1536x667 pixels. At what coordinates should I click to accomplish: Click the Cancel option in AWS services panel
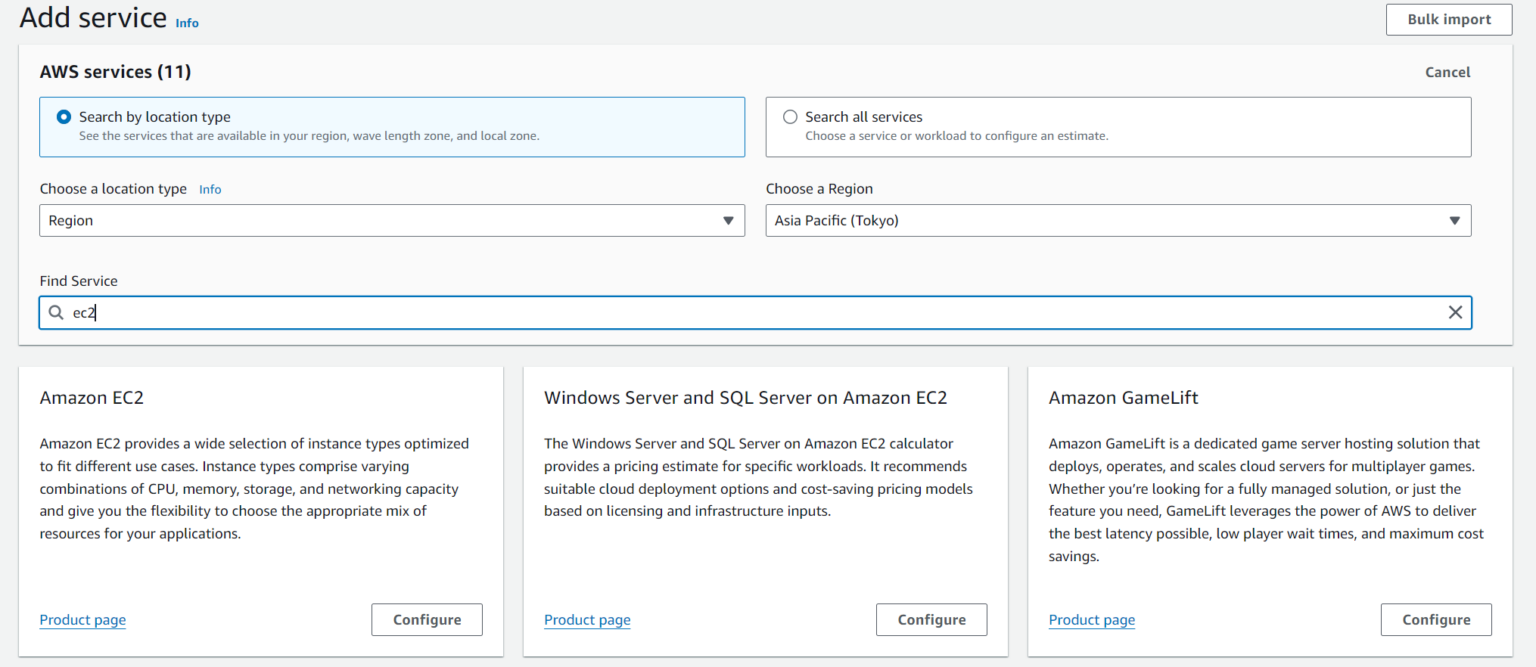1447,71
